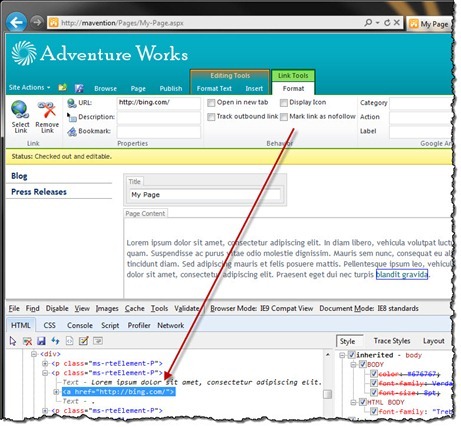Activate Select element by click arrow tool
This screenshot has height=427, width=461.
13,341
